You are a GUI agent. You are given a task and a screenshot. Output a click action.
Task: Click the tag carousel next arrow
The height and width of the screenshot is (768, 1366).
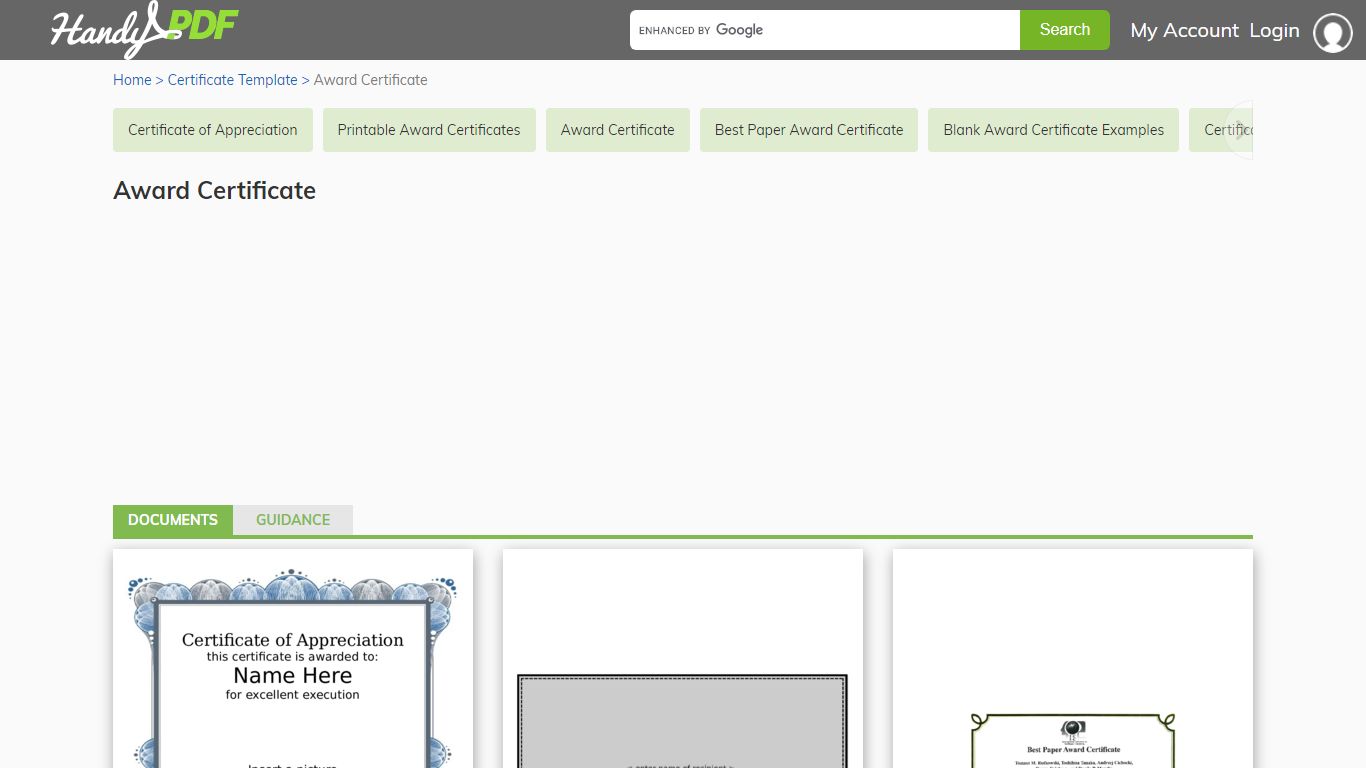click(x=1239, y=130)
